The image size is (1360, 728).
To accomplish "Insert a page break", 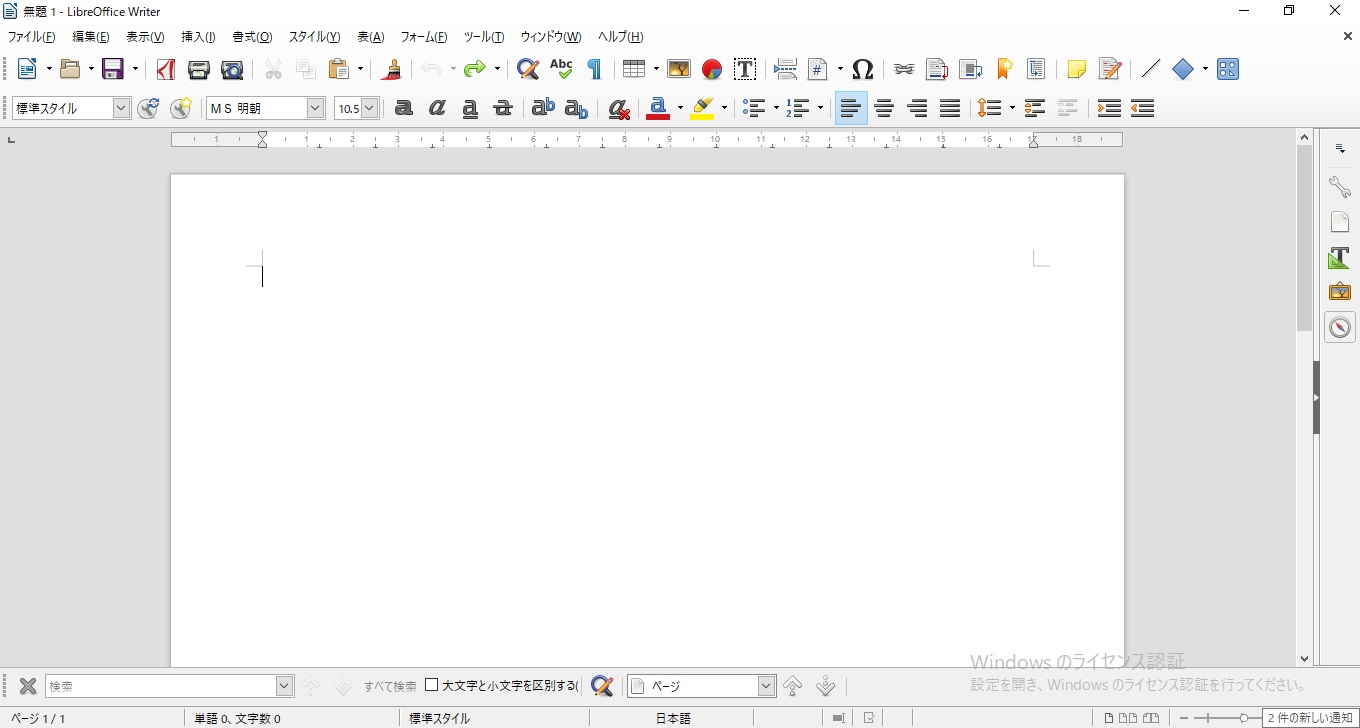I will click(786, 69).
